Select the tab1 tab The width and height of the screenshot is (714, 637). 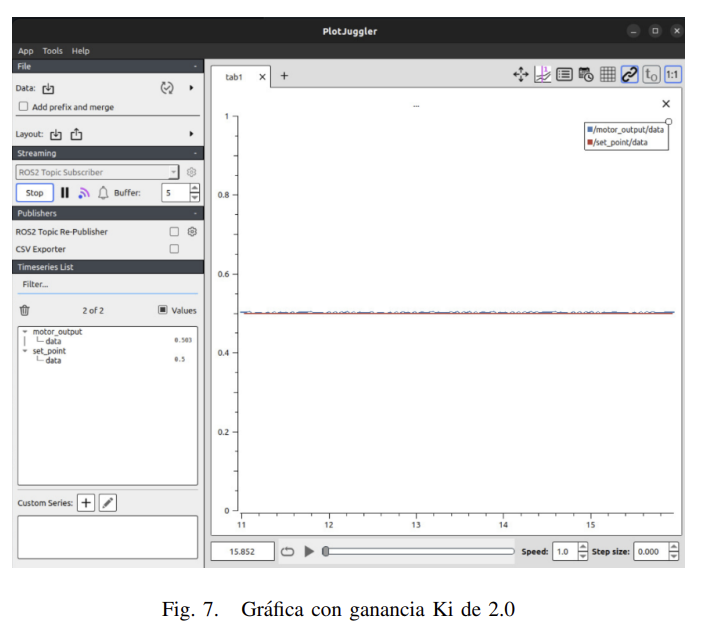point(234,77)
